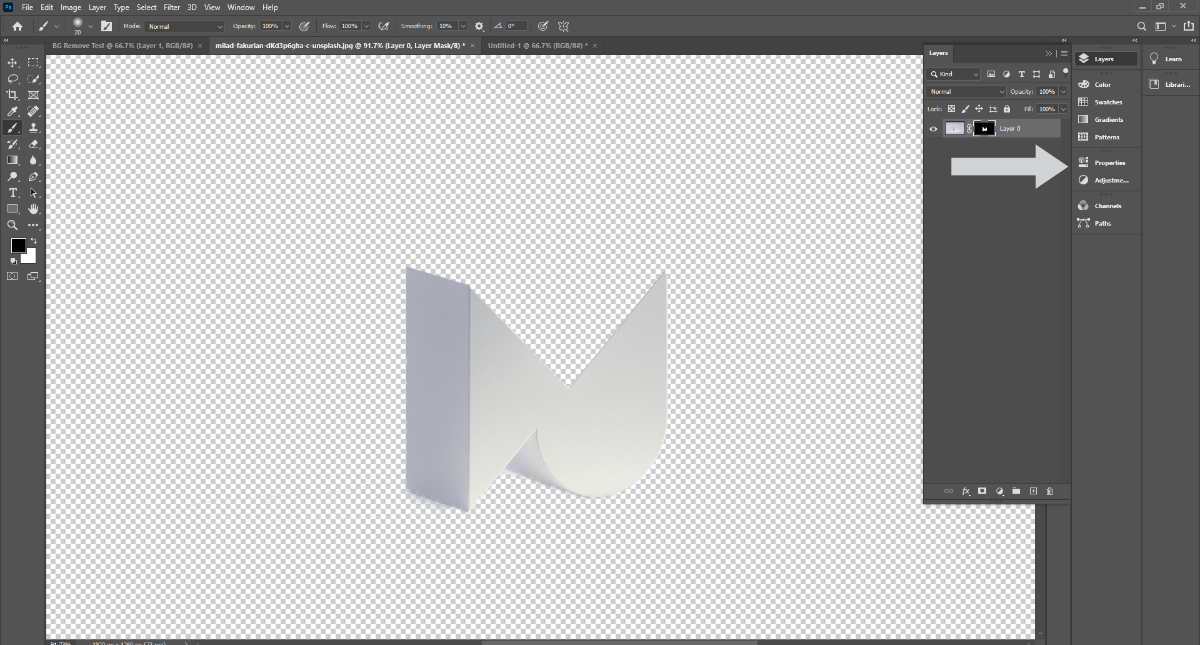Reset default foreground and background colors
Image resolution: width=1200 pixels, height=645 pixels.
pos(13,261)
